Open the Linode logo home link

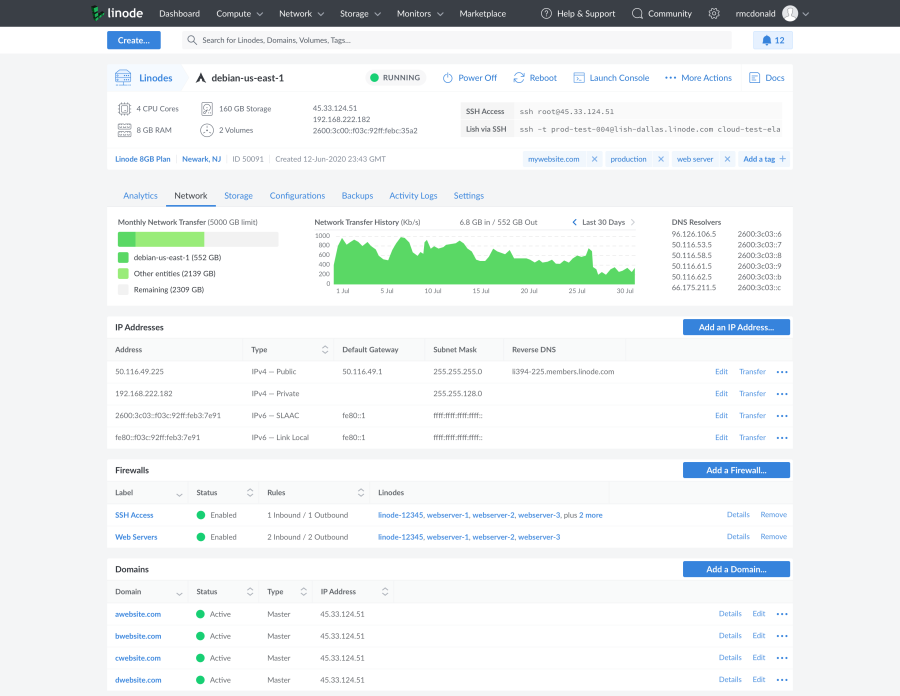tap(117, 13)
